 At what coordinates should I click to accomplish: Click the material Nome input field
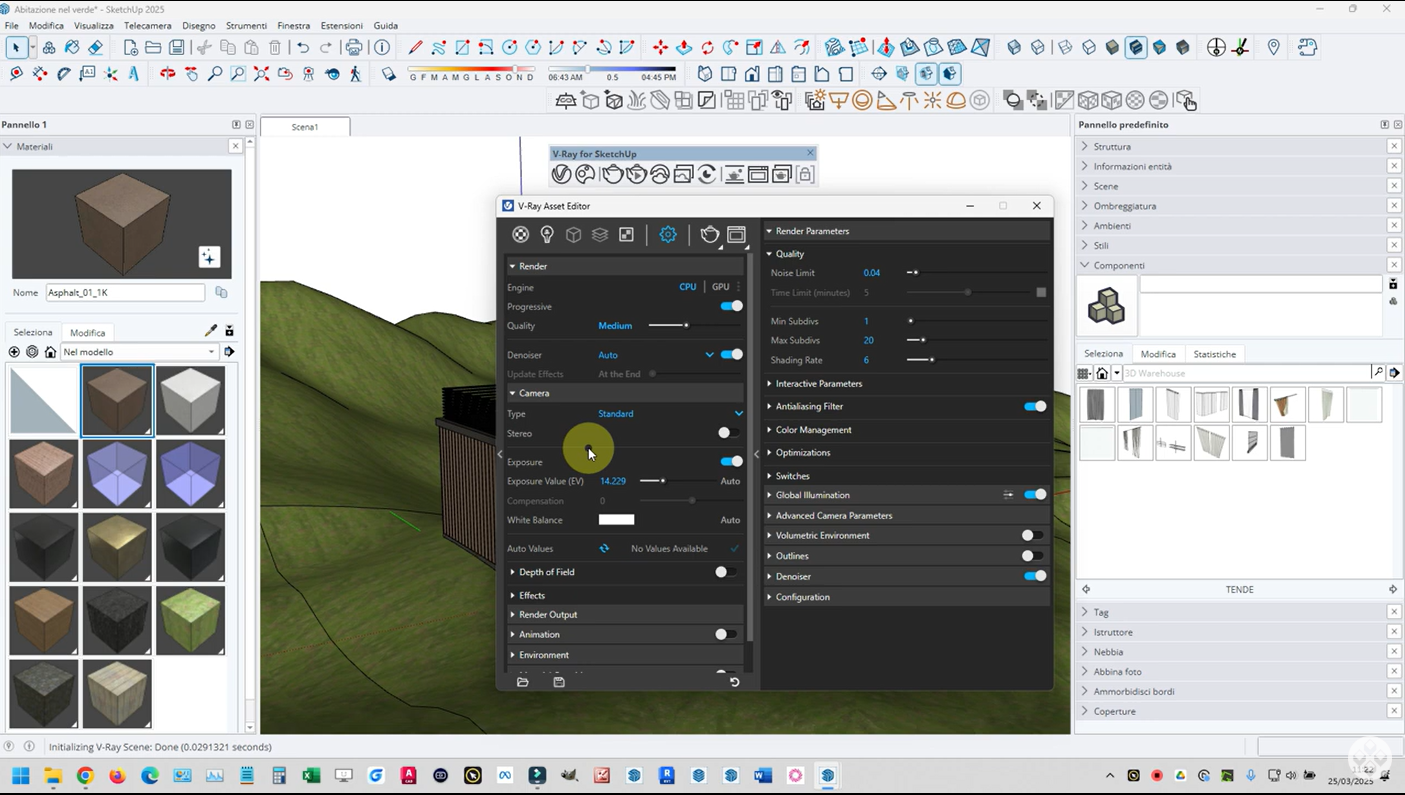(125, 293)
